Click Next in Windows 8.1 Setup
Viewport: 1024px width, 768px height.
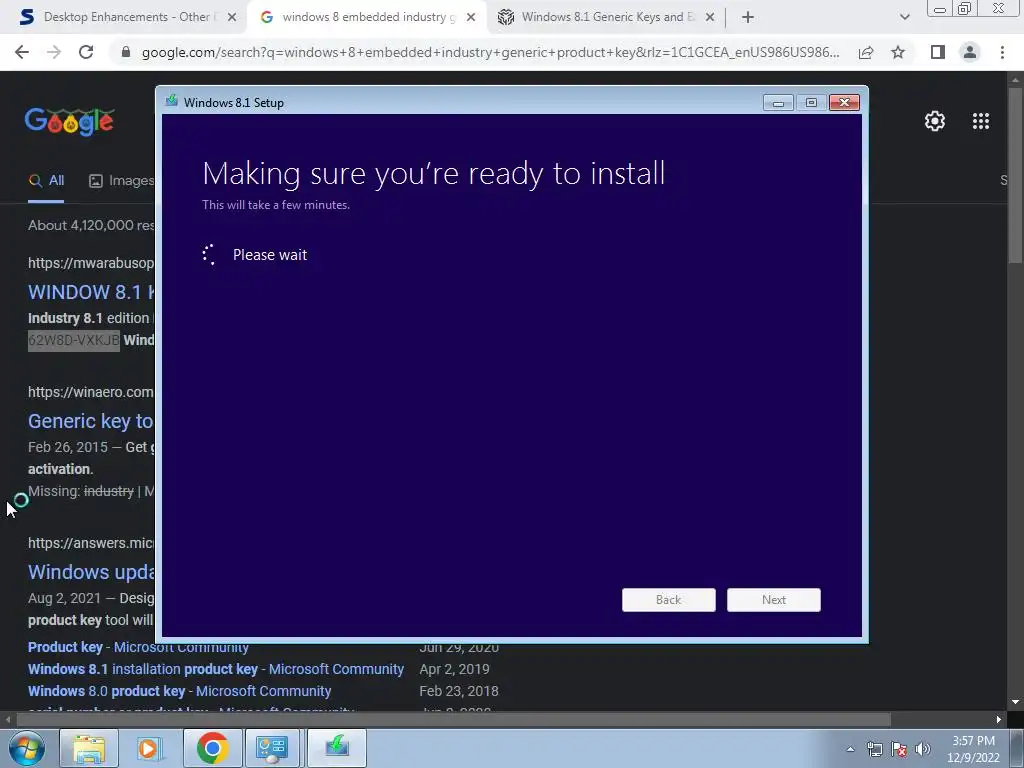[x=774, y=600]
